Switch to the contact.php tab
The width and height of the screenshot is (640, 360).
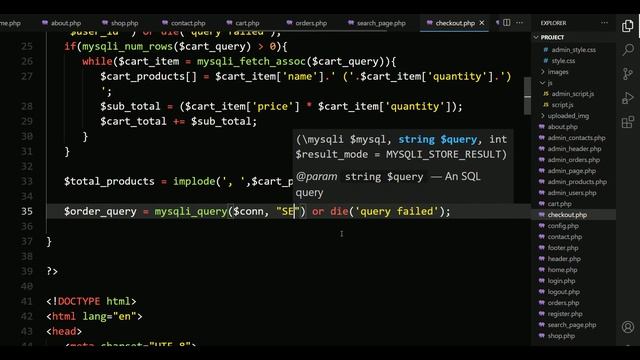(184, 23)
